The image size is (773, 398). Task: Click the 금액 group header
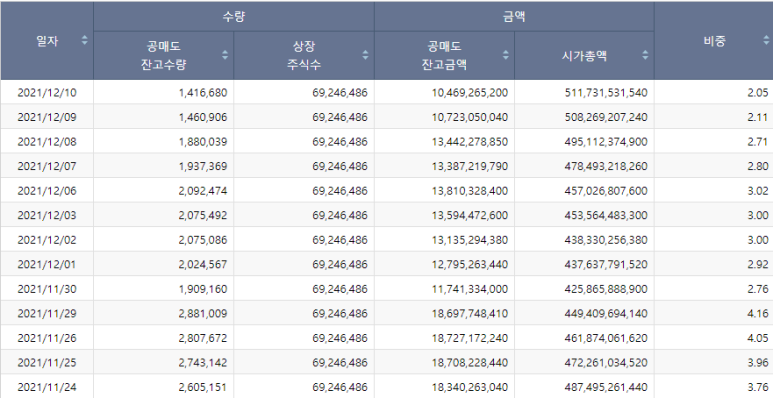point(514,16)
